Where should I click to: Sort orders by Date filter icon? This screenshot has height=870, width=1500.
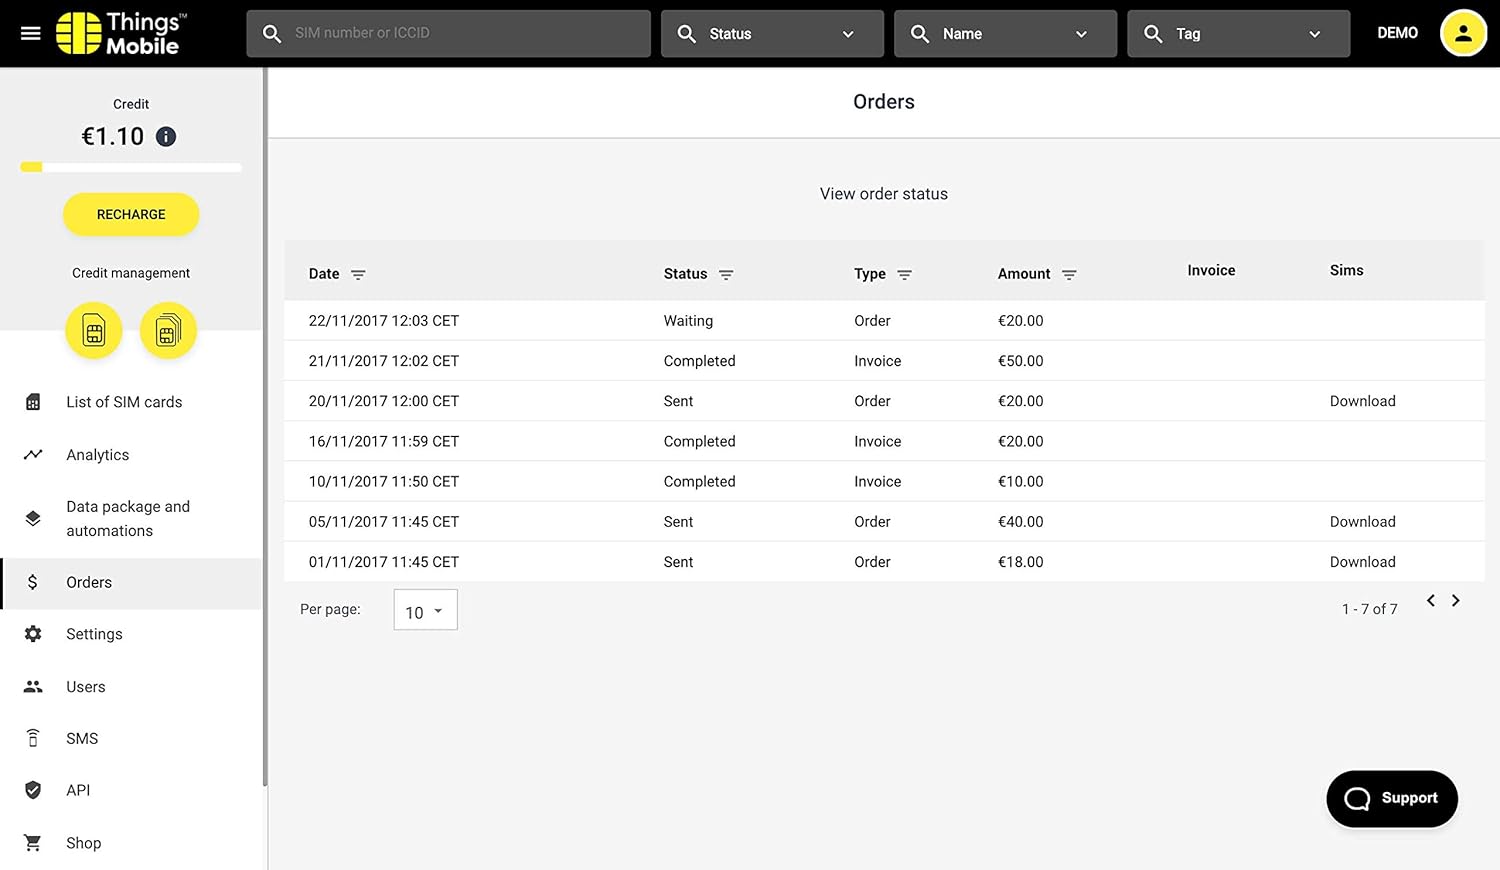click(358, 275)
